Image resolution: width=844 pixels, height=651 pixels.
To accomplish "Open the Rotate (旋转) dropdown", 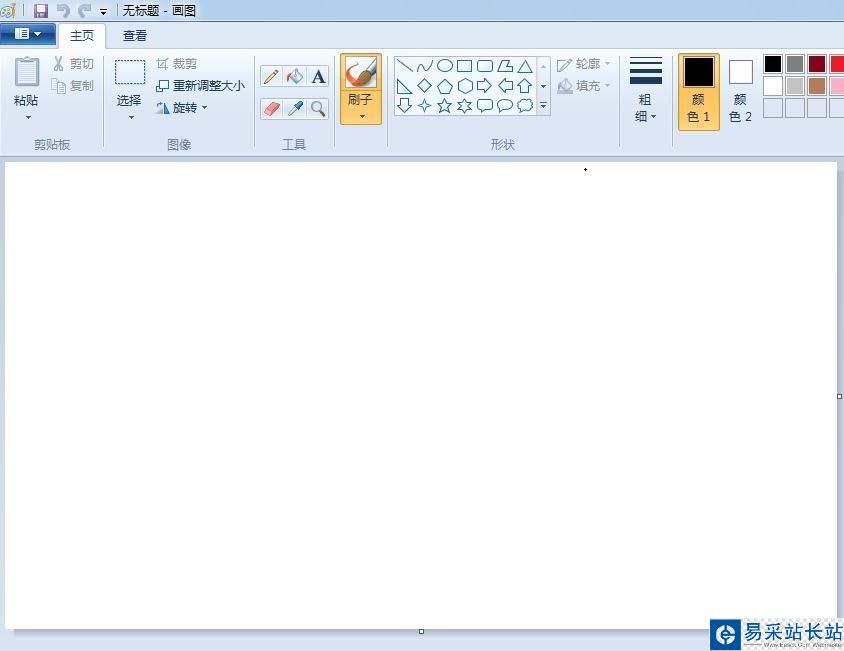I will [182, 108].
